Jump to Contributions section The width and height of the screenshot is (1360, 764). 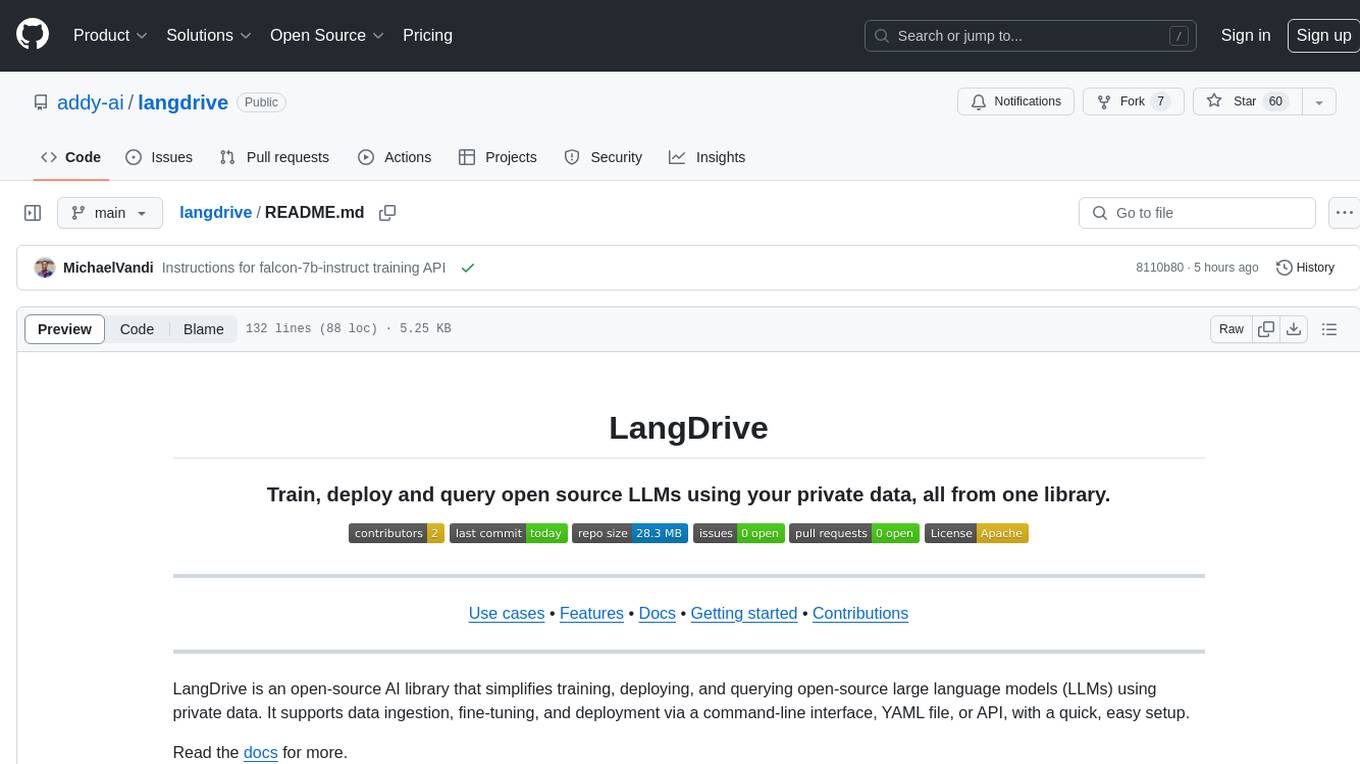860,613
